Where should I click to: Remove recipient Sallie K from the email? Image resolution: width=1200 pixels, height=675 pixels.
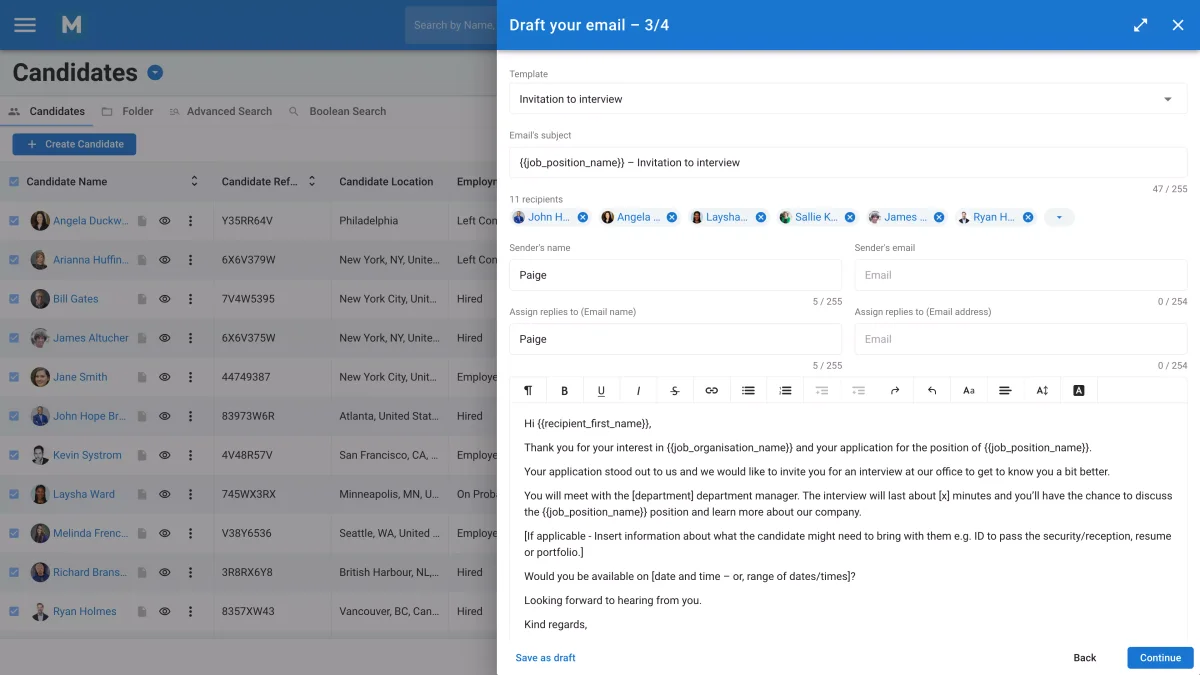pyautogui.click(x=850, y=216)
